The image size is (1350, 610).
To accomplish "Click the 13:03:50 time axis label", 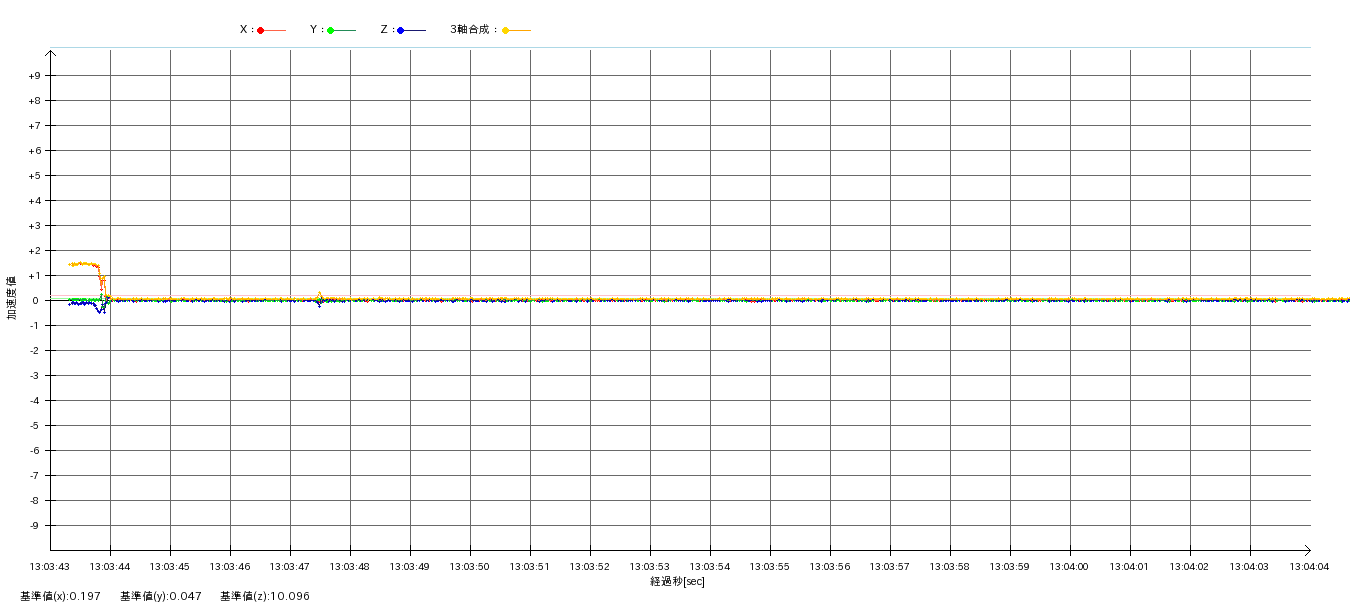I will click(x=470, y=567).
